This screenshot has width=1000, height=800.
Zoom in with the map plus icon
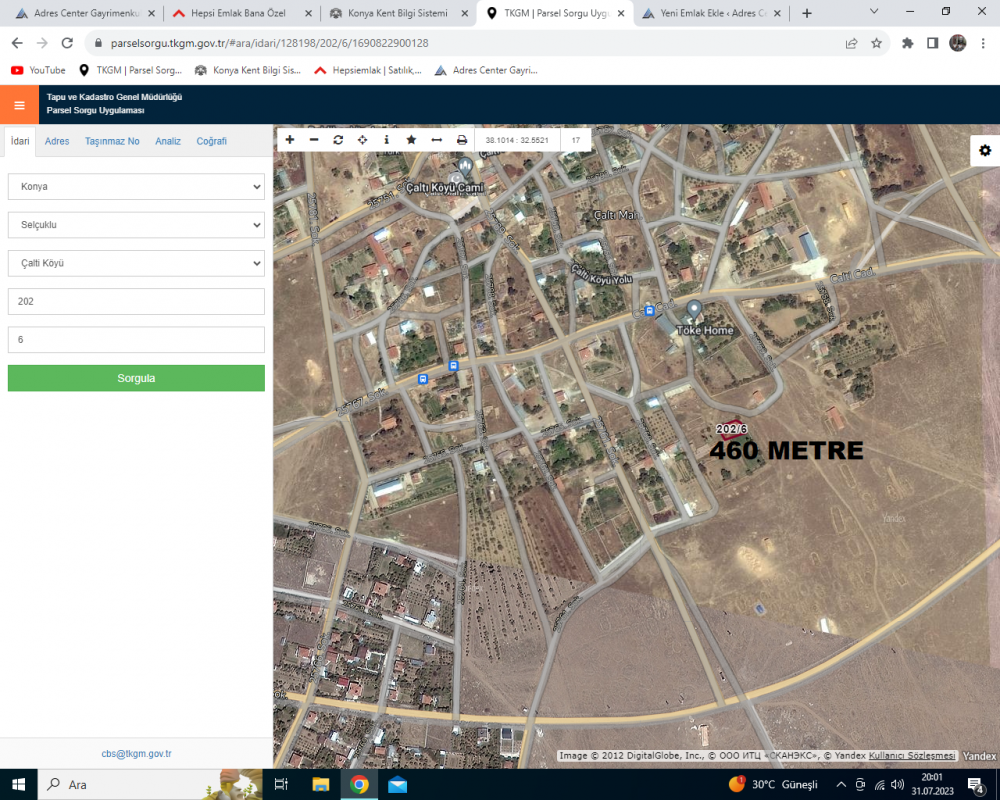click(x=290, y=140)
